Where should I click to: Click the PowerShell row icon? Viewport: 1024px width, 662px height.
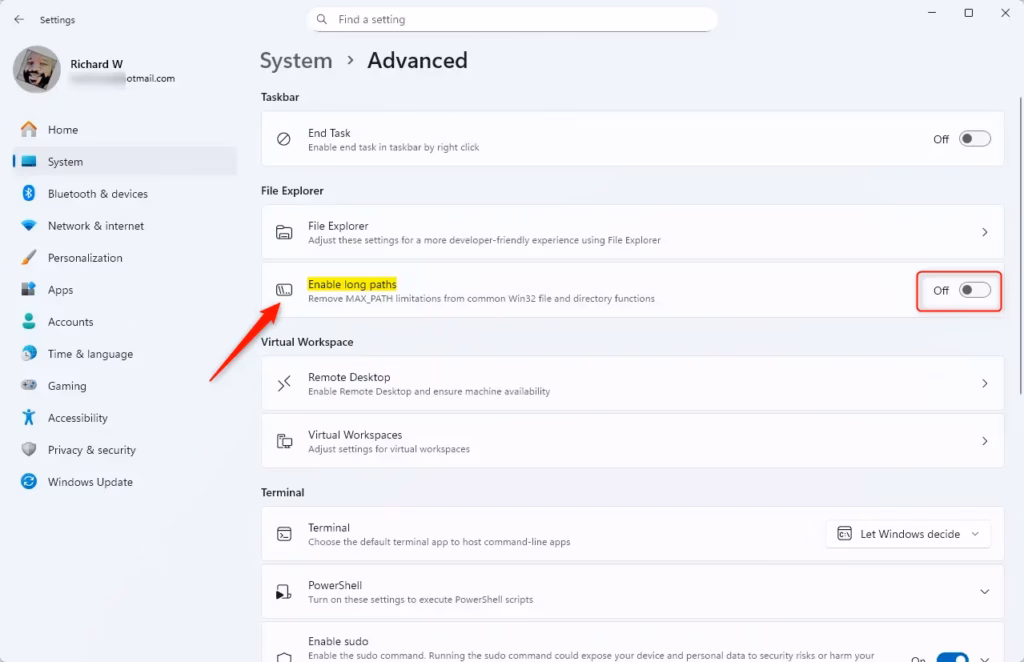[x=283, y=591]
